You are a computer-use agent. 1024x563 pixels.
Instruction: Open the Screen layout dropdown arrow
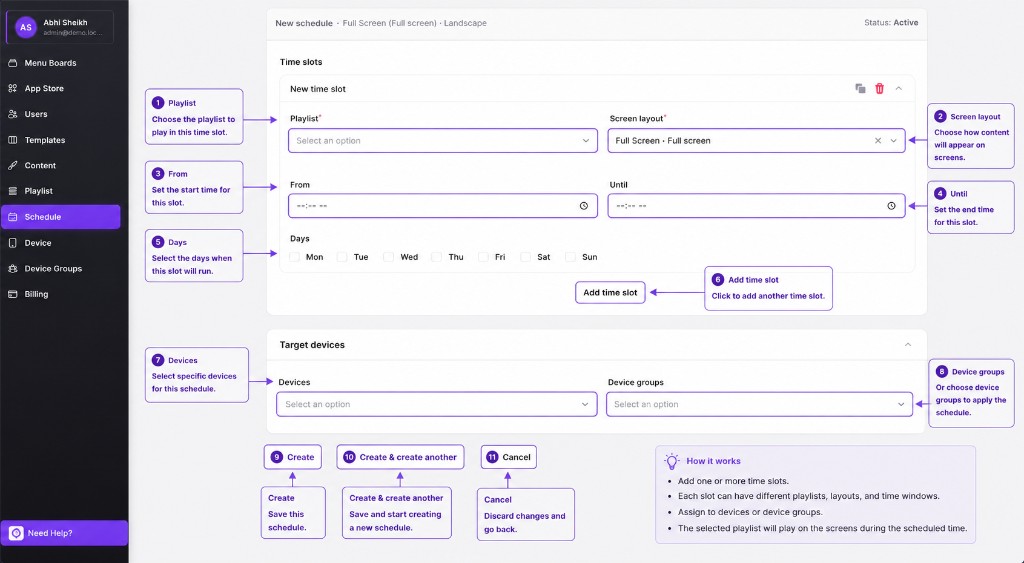coord(893,140)
